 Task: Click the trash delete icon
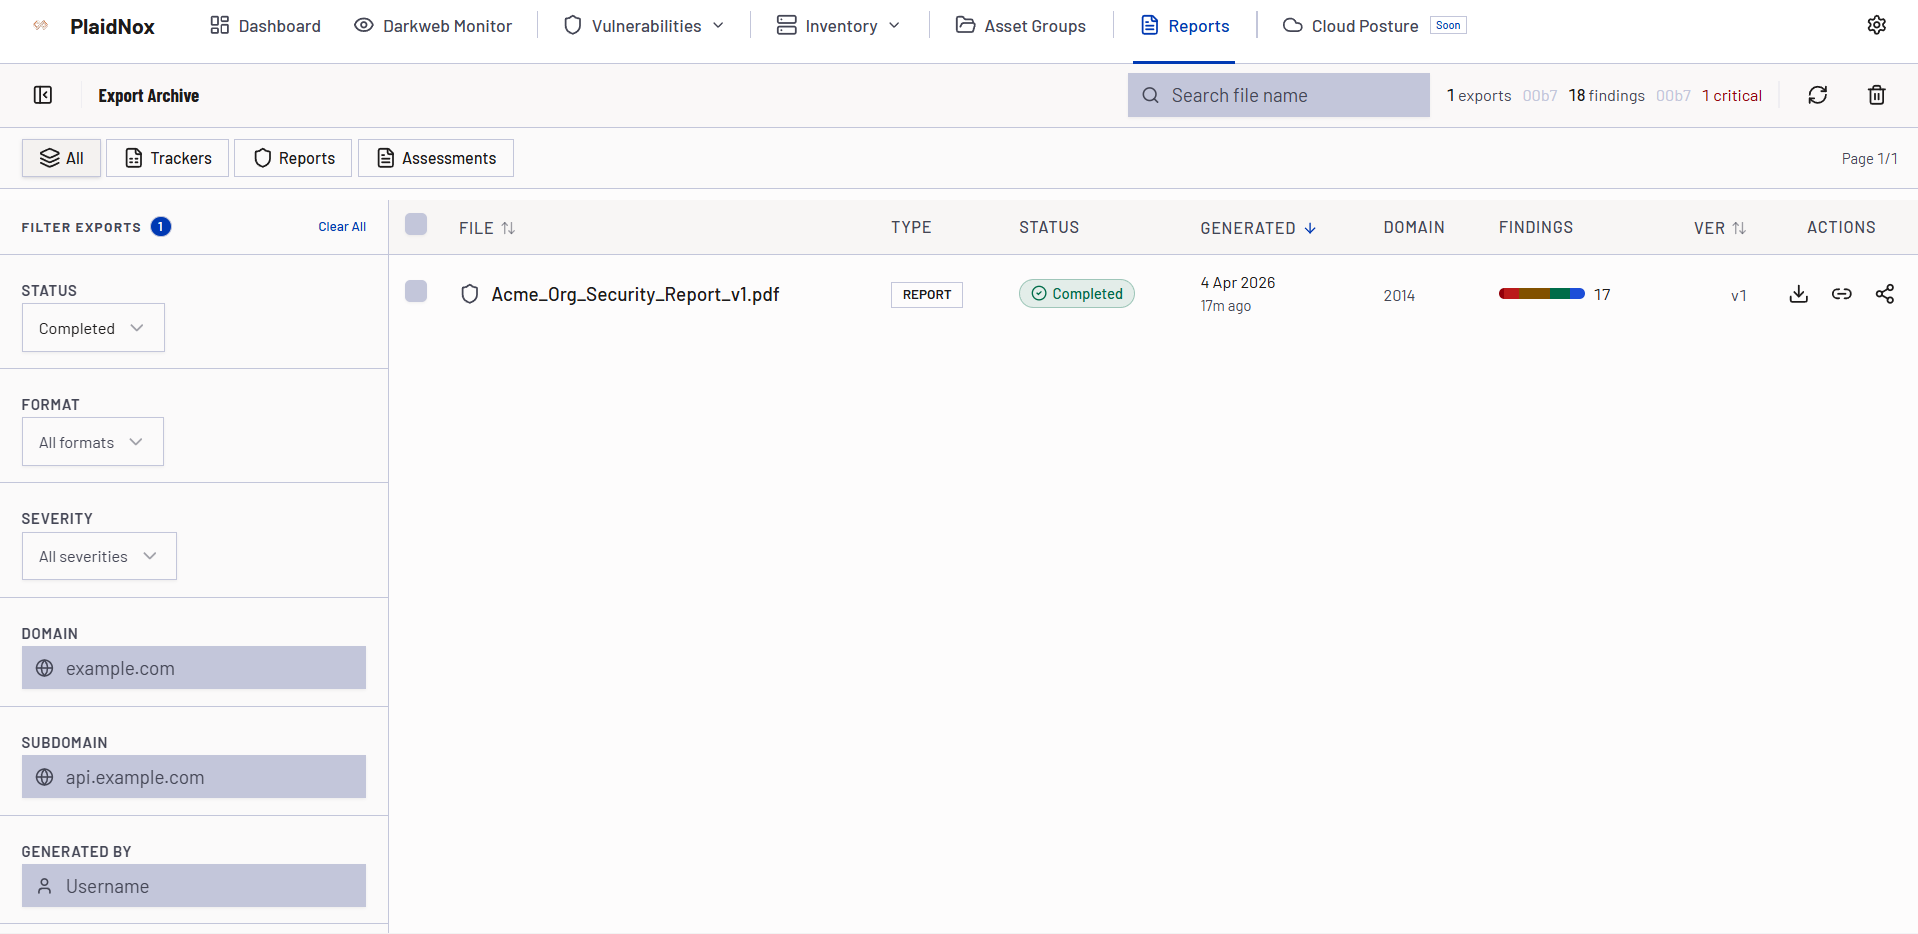point(1876,95)
